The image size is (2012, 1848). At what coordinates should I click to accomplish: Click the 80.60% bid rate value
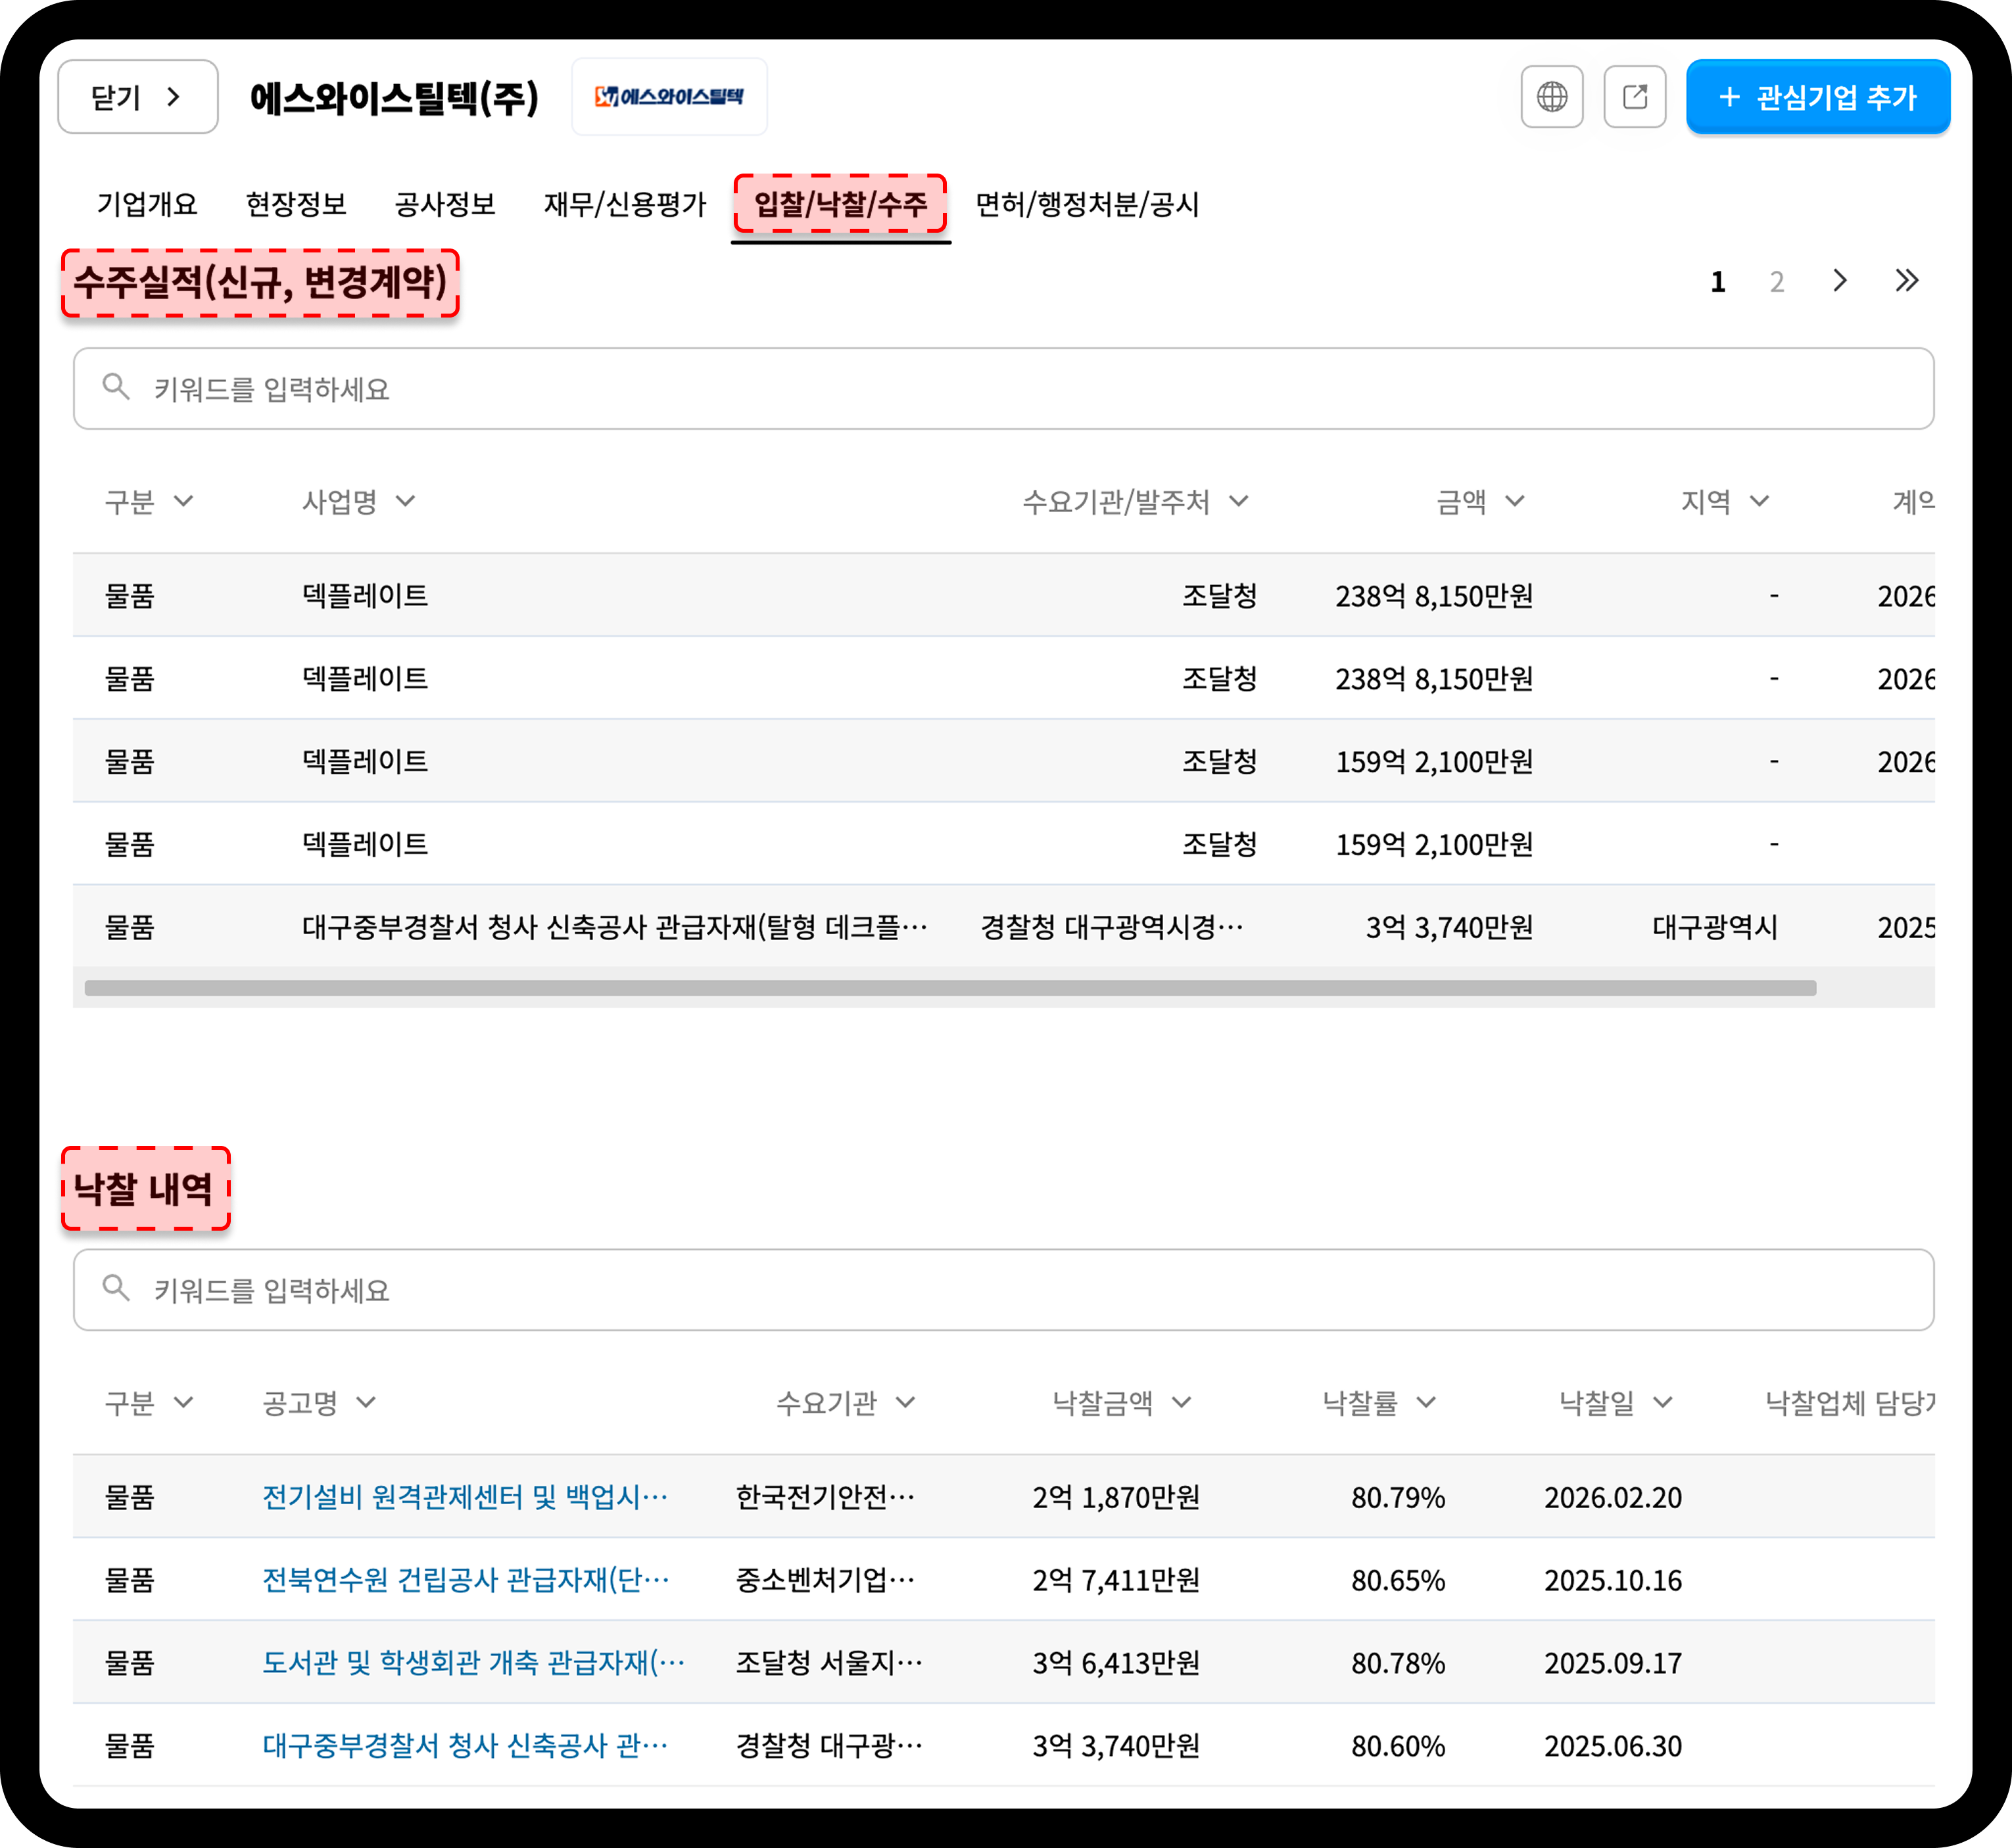coord(1397,1746)
